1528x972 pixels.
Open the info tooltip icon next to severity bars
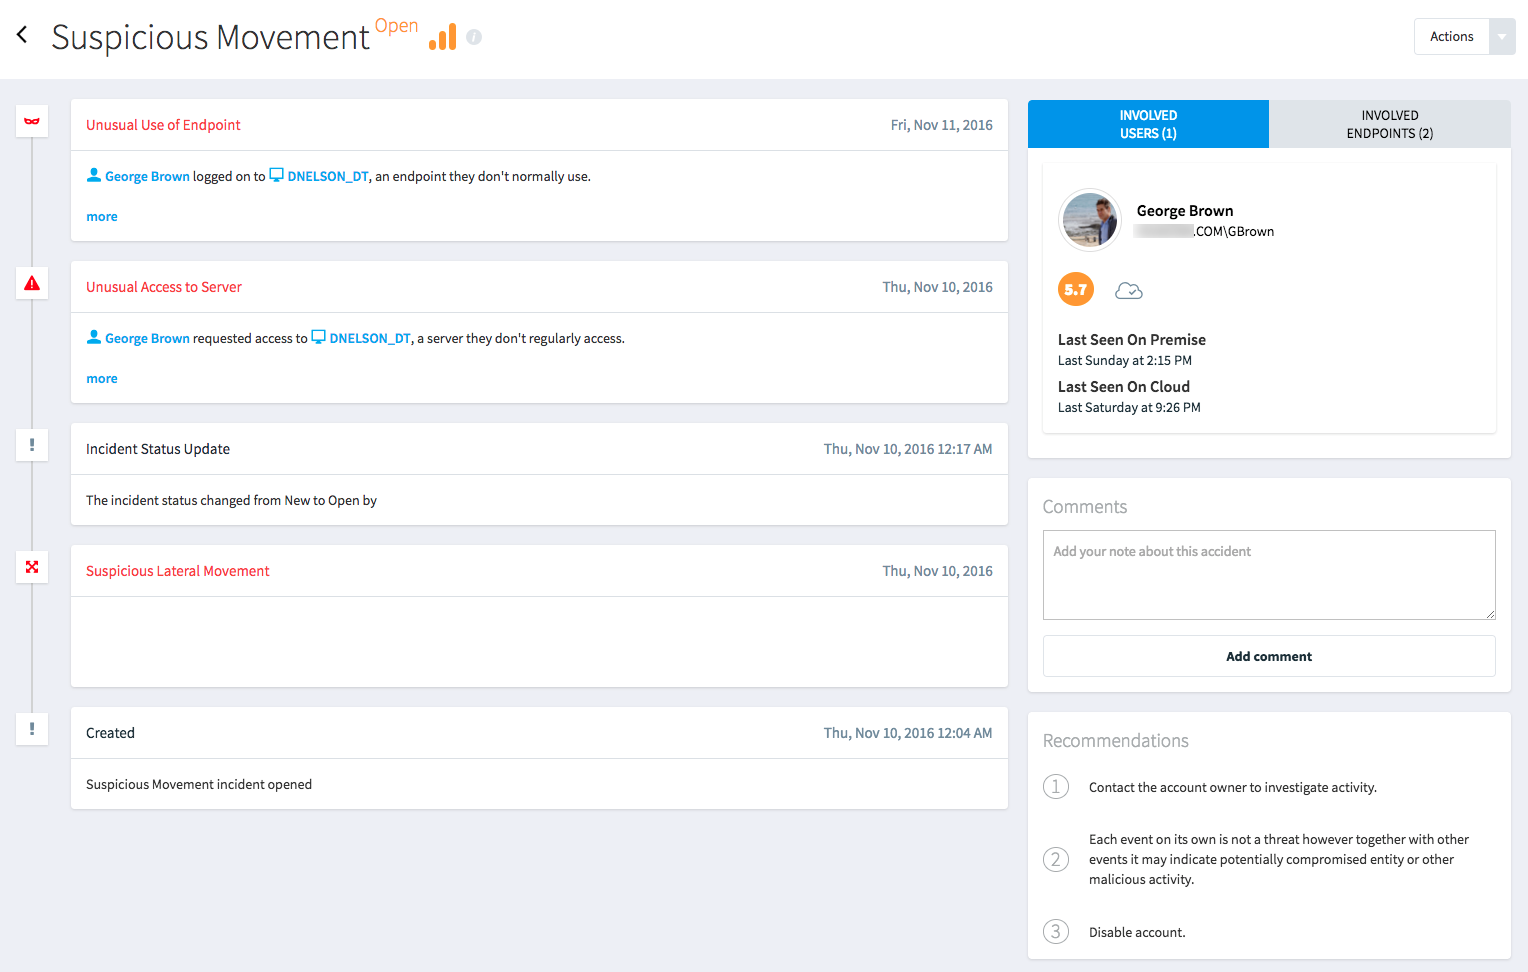474,37
